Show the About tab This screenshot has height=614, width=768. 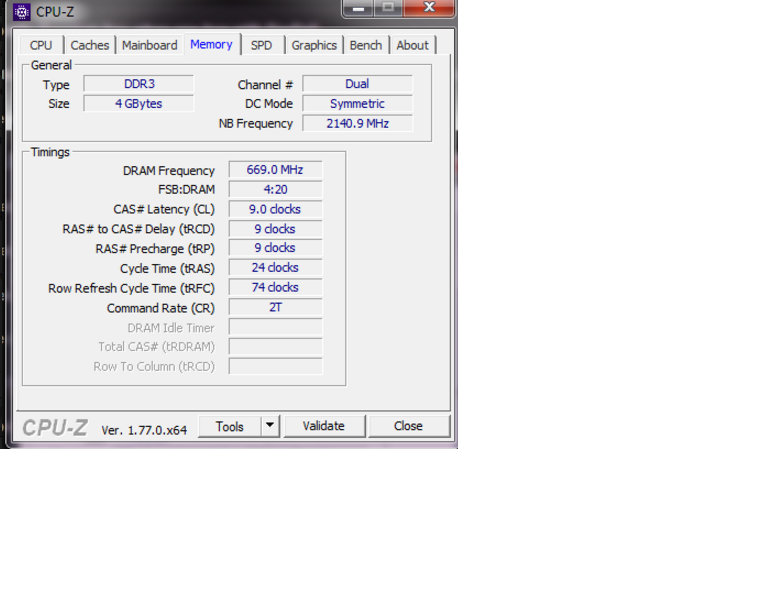[412, 45]
